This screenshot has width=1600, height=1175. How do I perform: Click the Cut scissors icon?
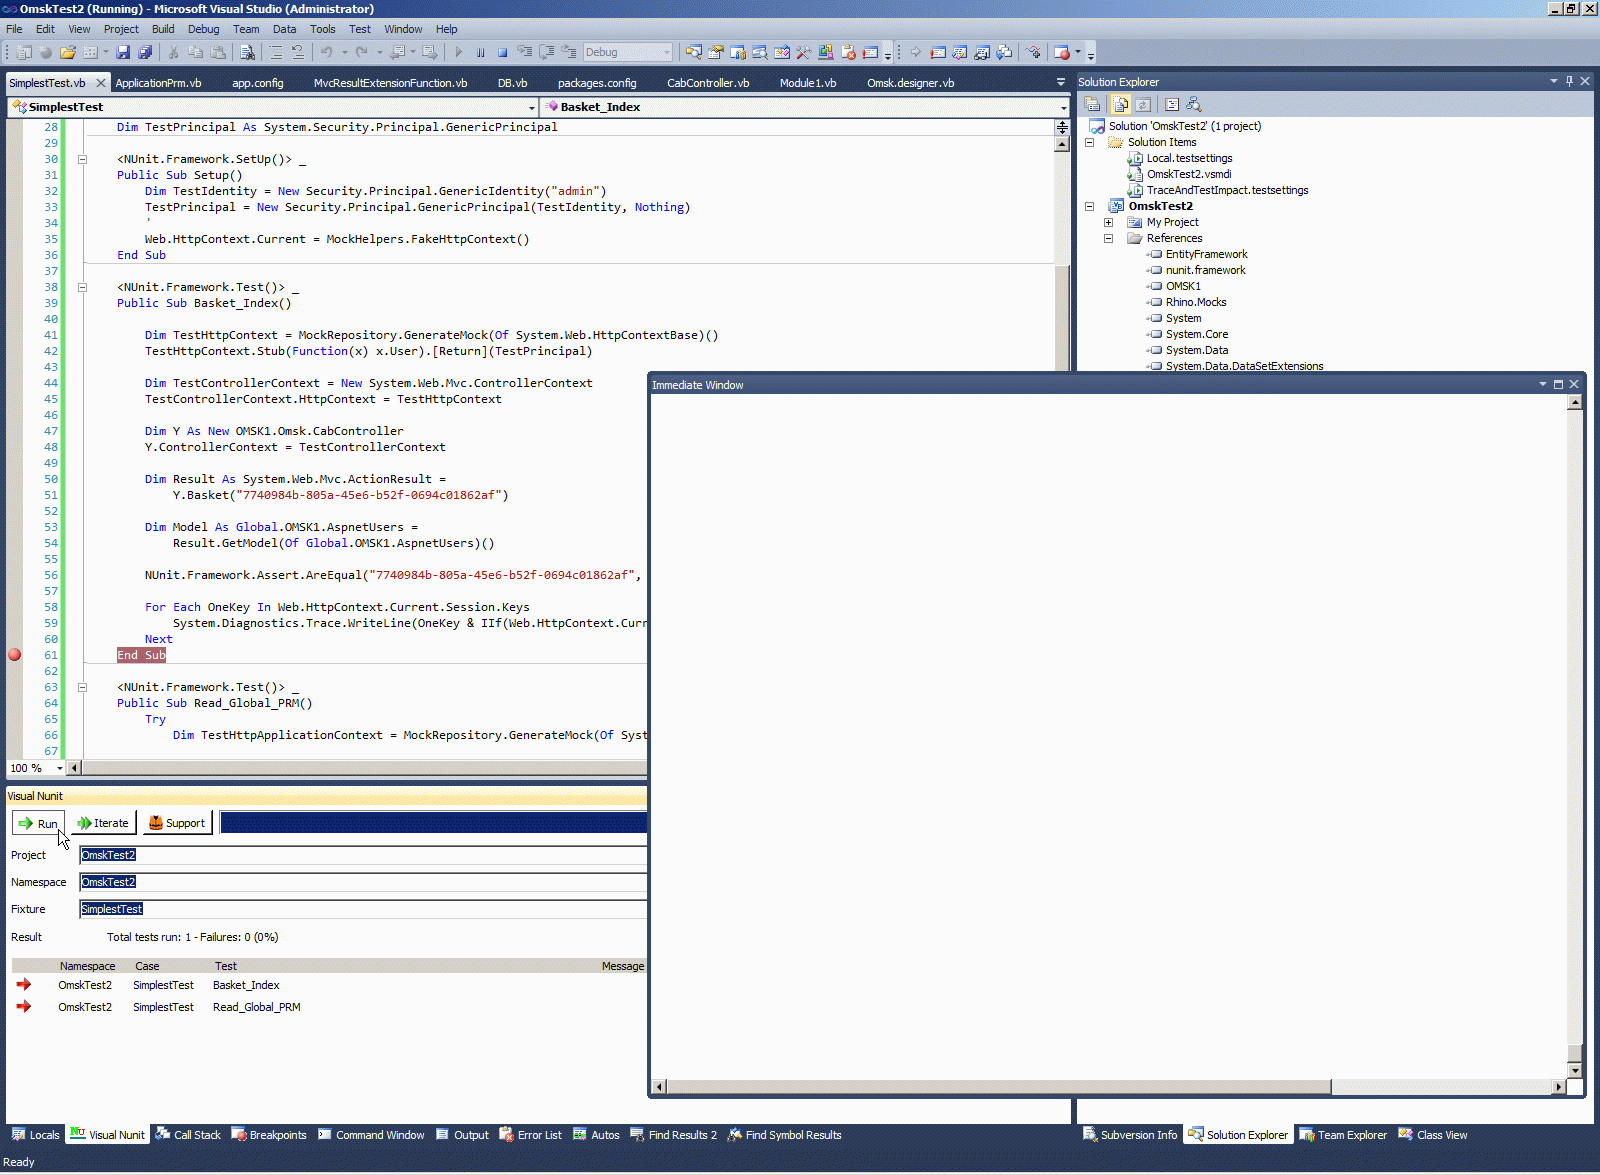173,52
